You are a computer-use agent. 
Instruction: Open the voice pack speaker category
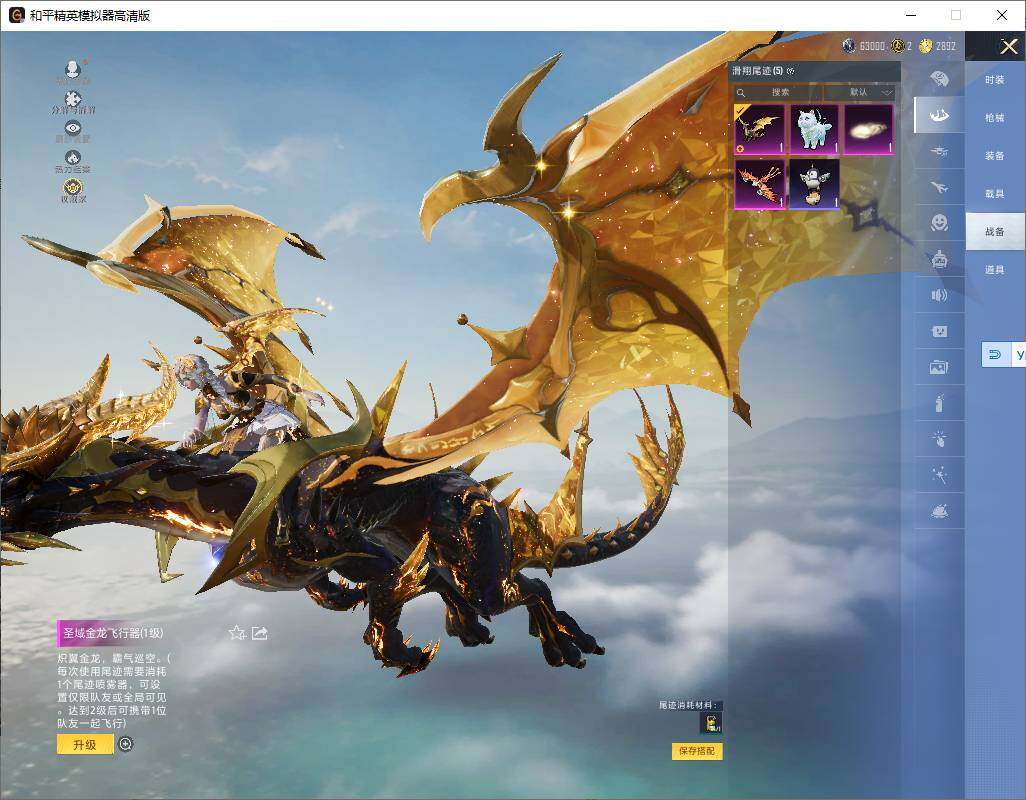click(x=939, y=295)
